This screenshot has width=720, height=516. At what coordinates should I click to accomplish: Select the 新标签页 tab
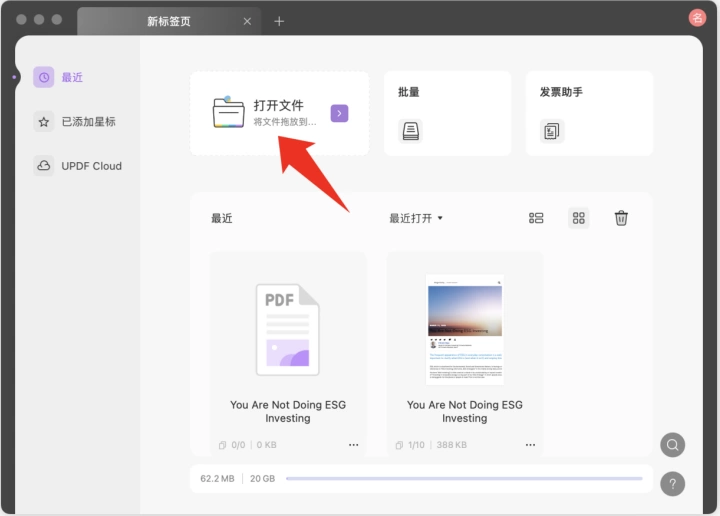point(169,21)
